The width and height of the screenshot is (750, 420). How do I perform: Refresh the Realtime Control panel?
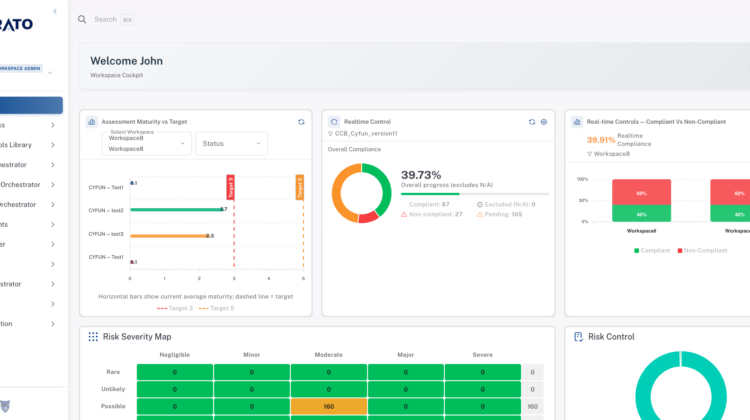point(532,122)
